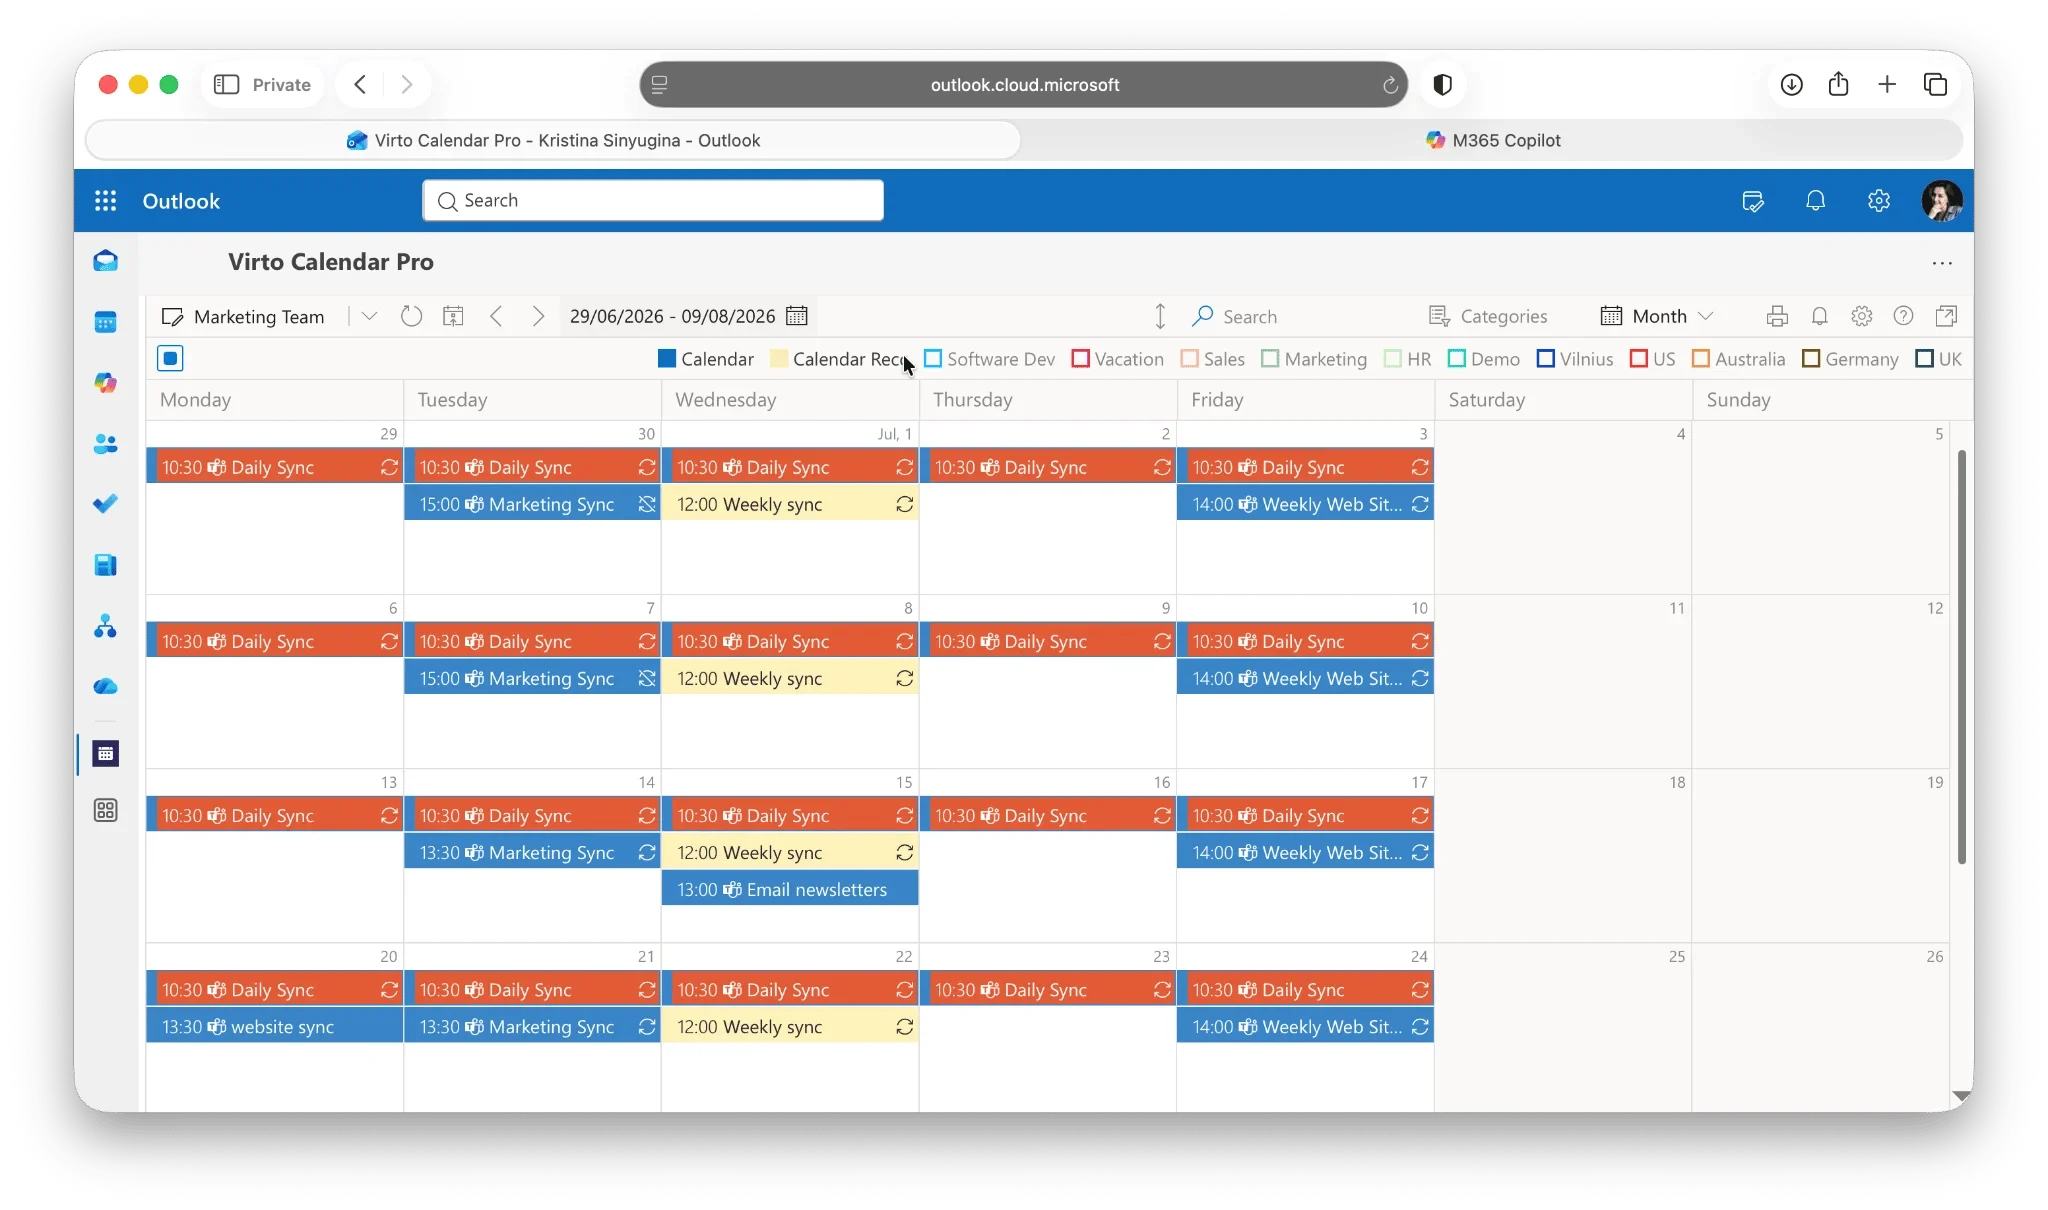Open Virto Calendar help icon
The height and width of the screenshot is (1210, 2048).
1904,316
